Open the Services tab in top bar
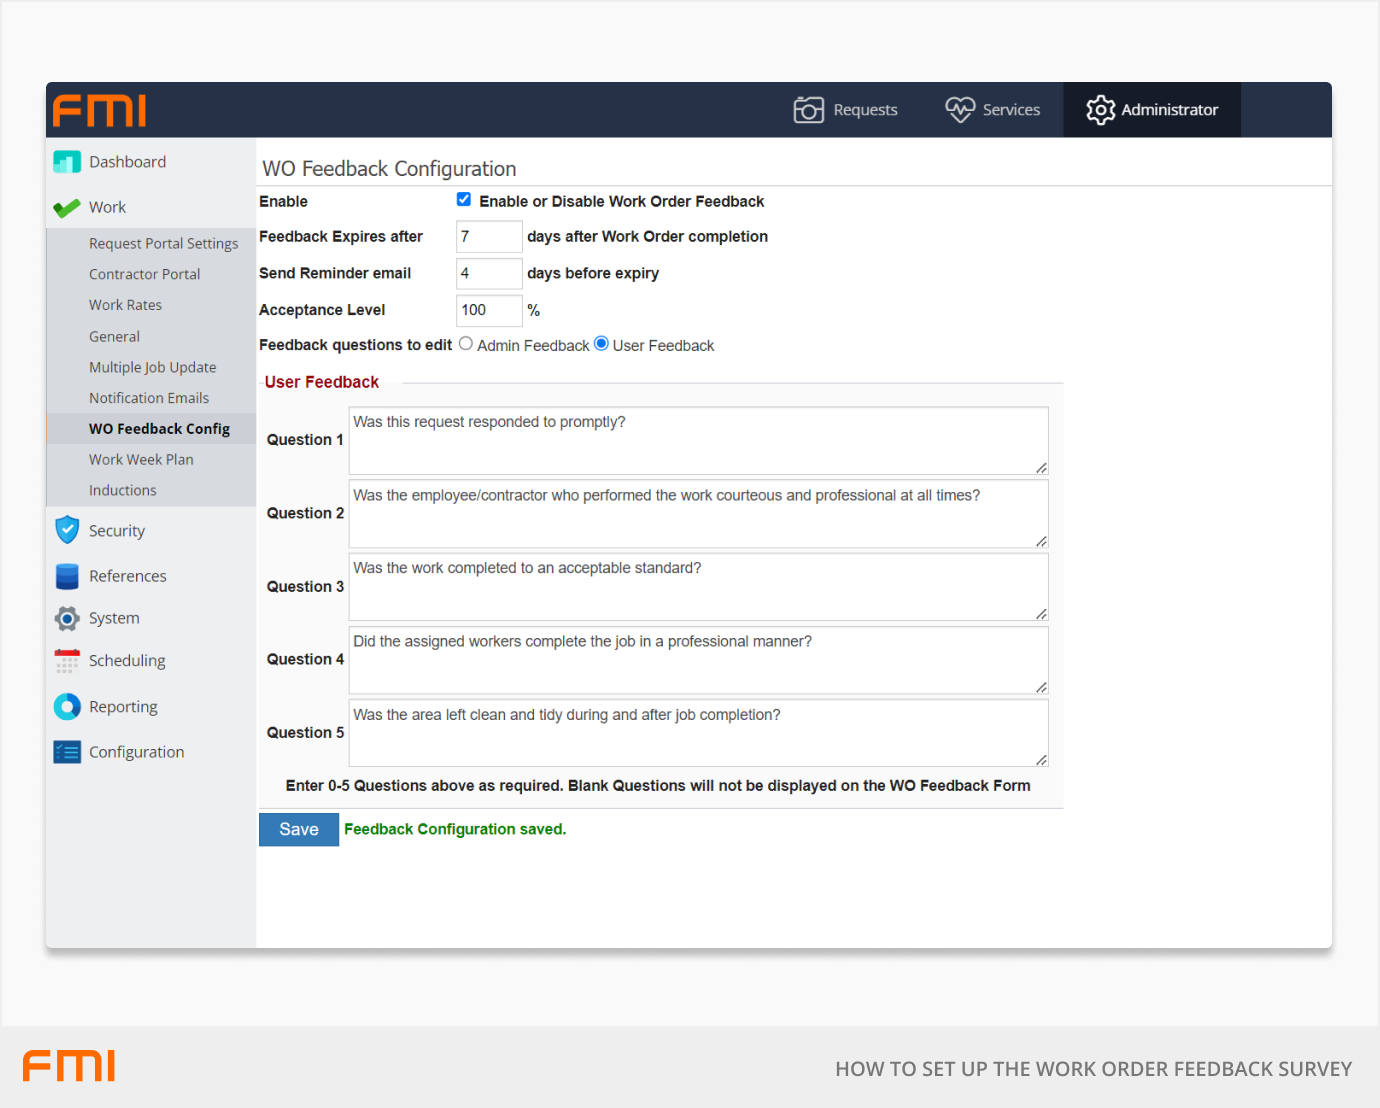The height and width of the screenshot is (1108, 1380). tap(993, 110)
